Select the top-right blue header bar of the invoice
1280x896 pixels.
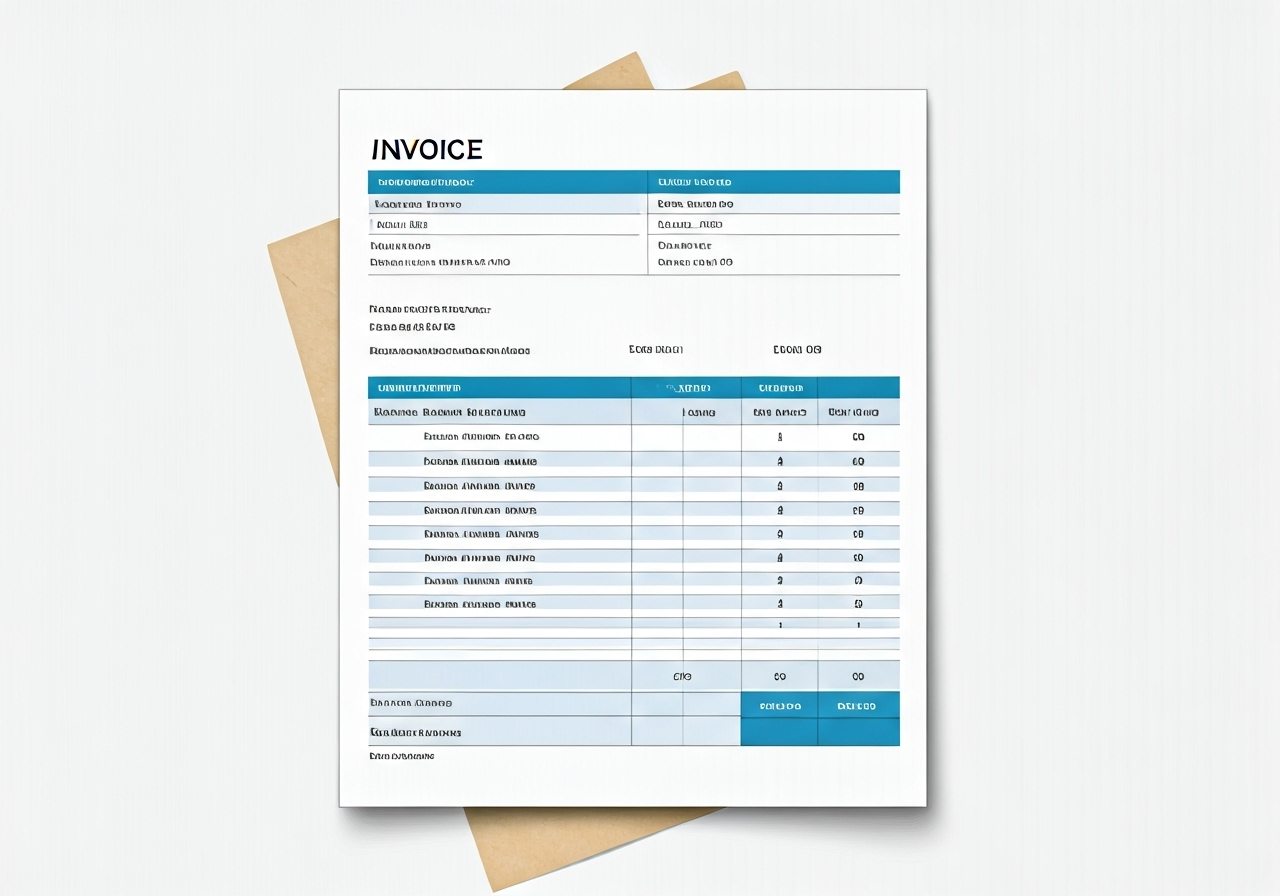pyautogui.click(x=773, y=182)
